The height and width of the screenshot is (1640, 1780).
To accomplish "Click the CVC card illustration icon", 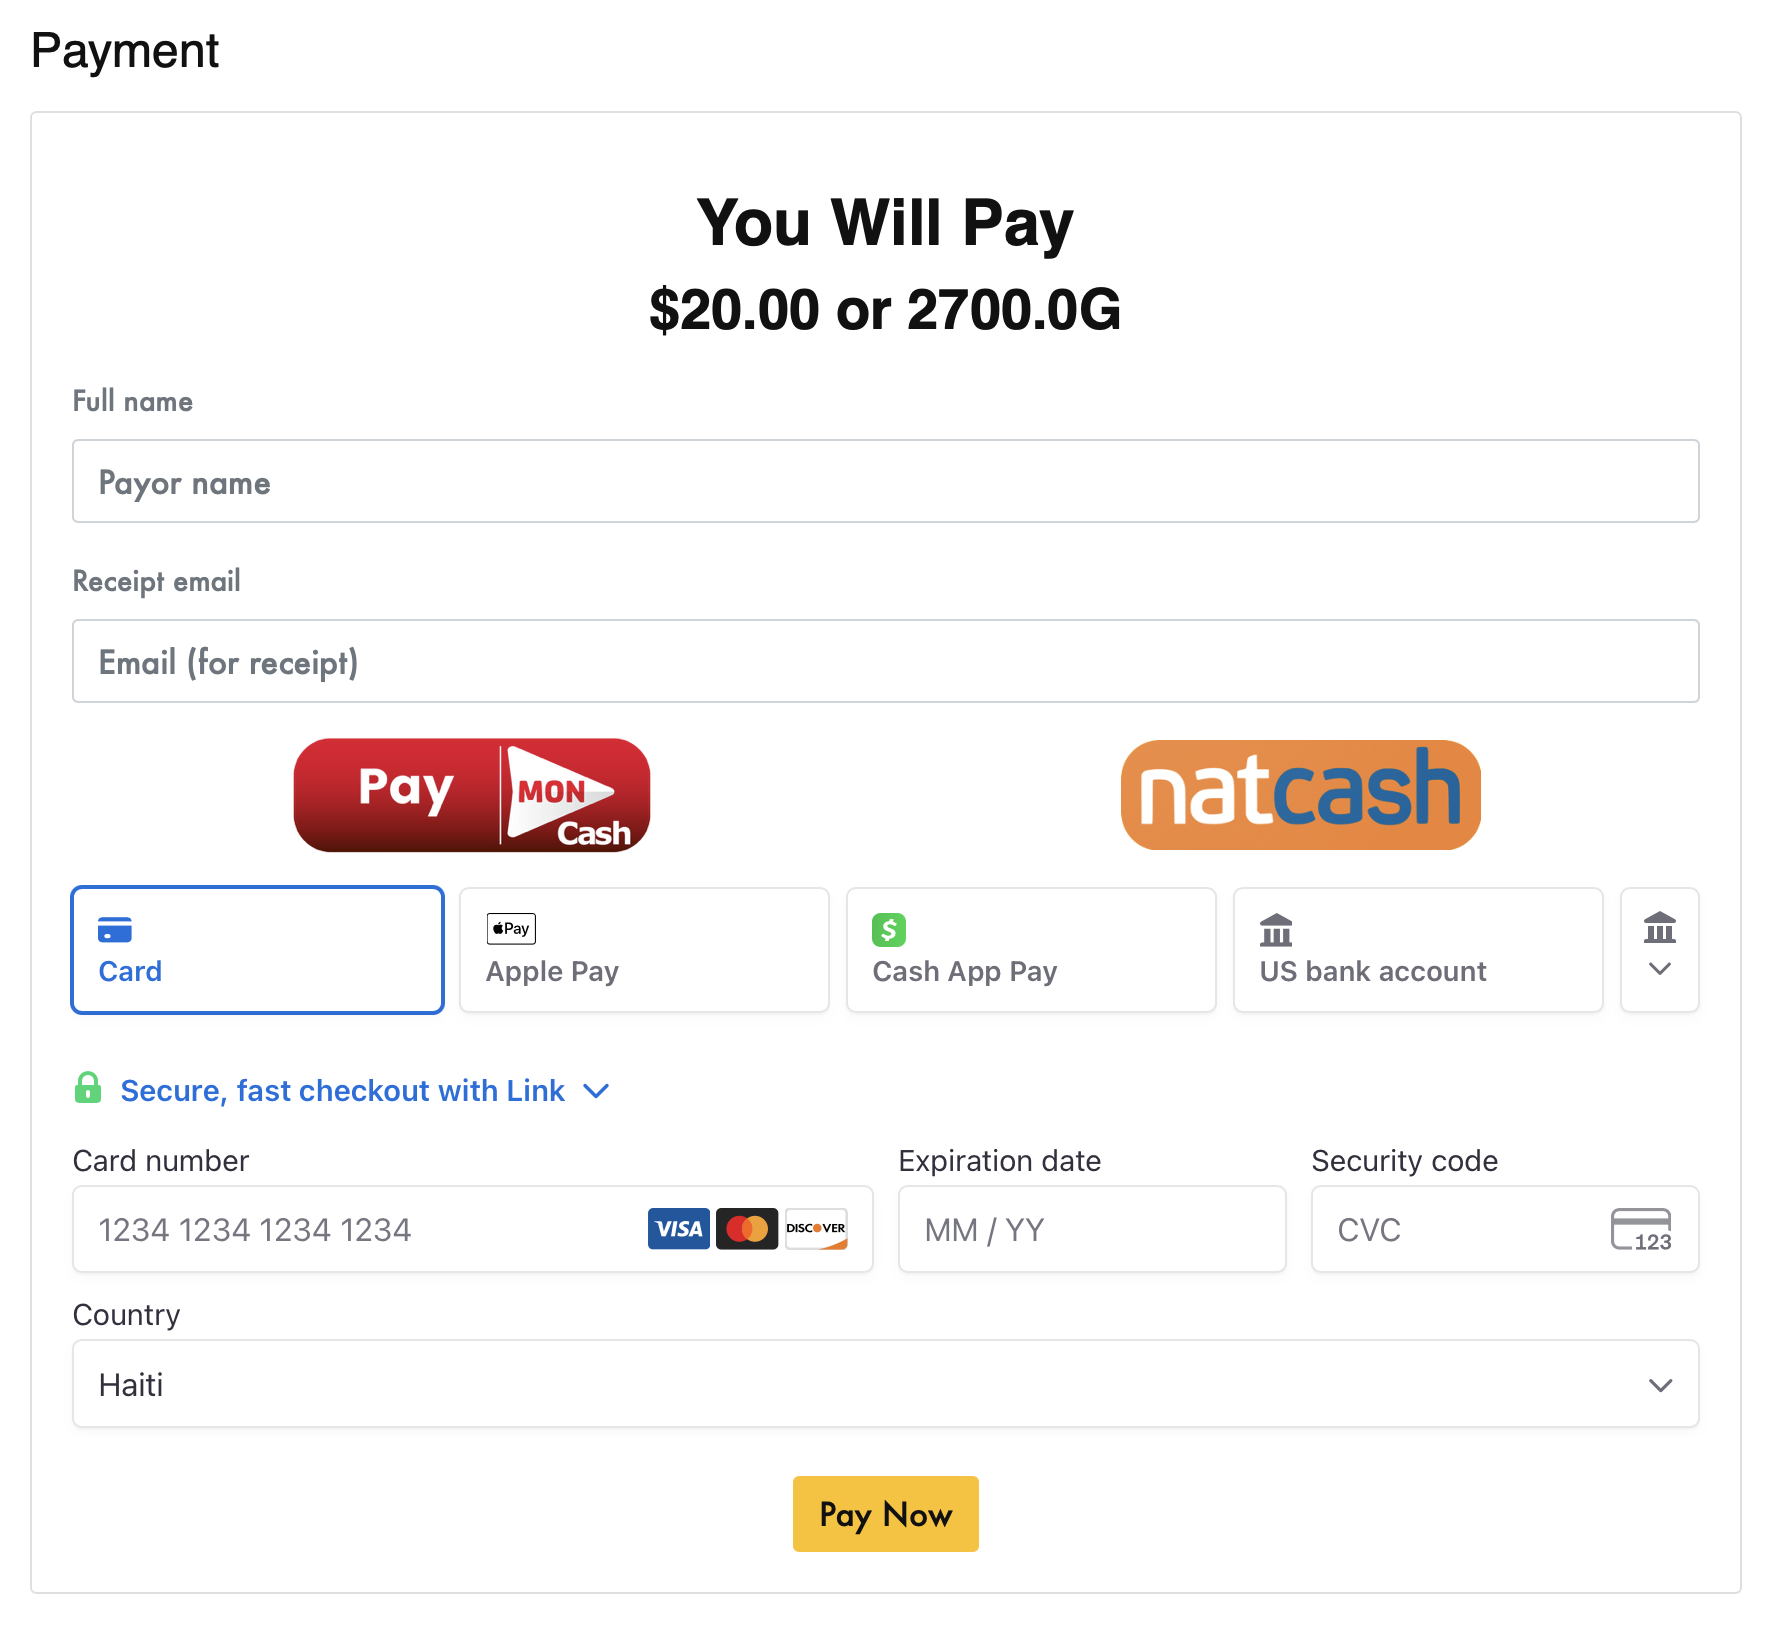I will point(1641,1230).
